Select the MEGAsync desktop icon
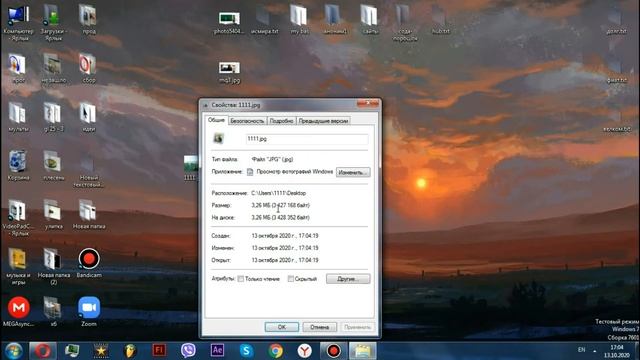 tap(18, 308)
